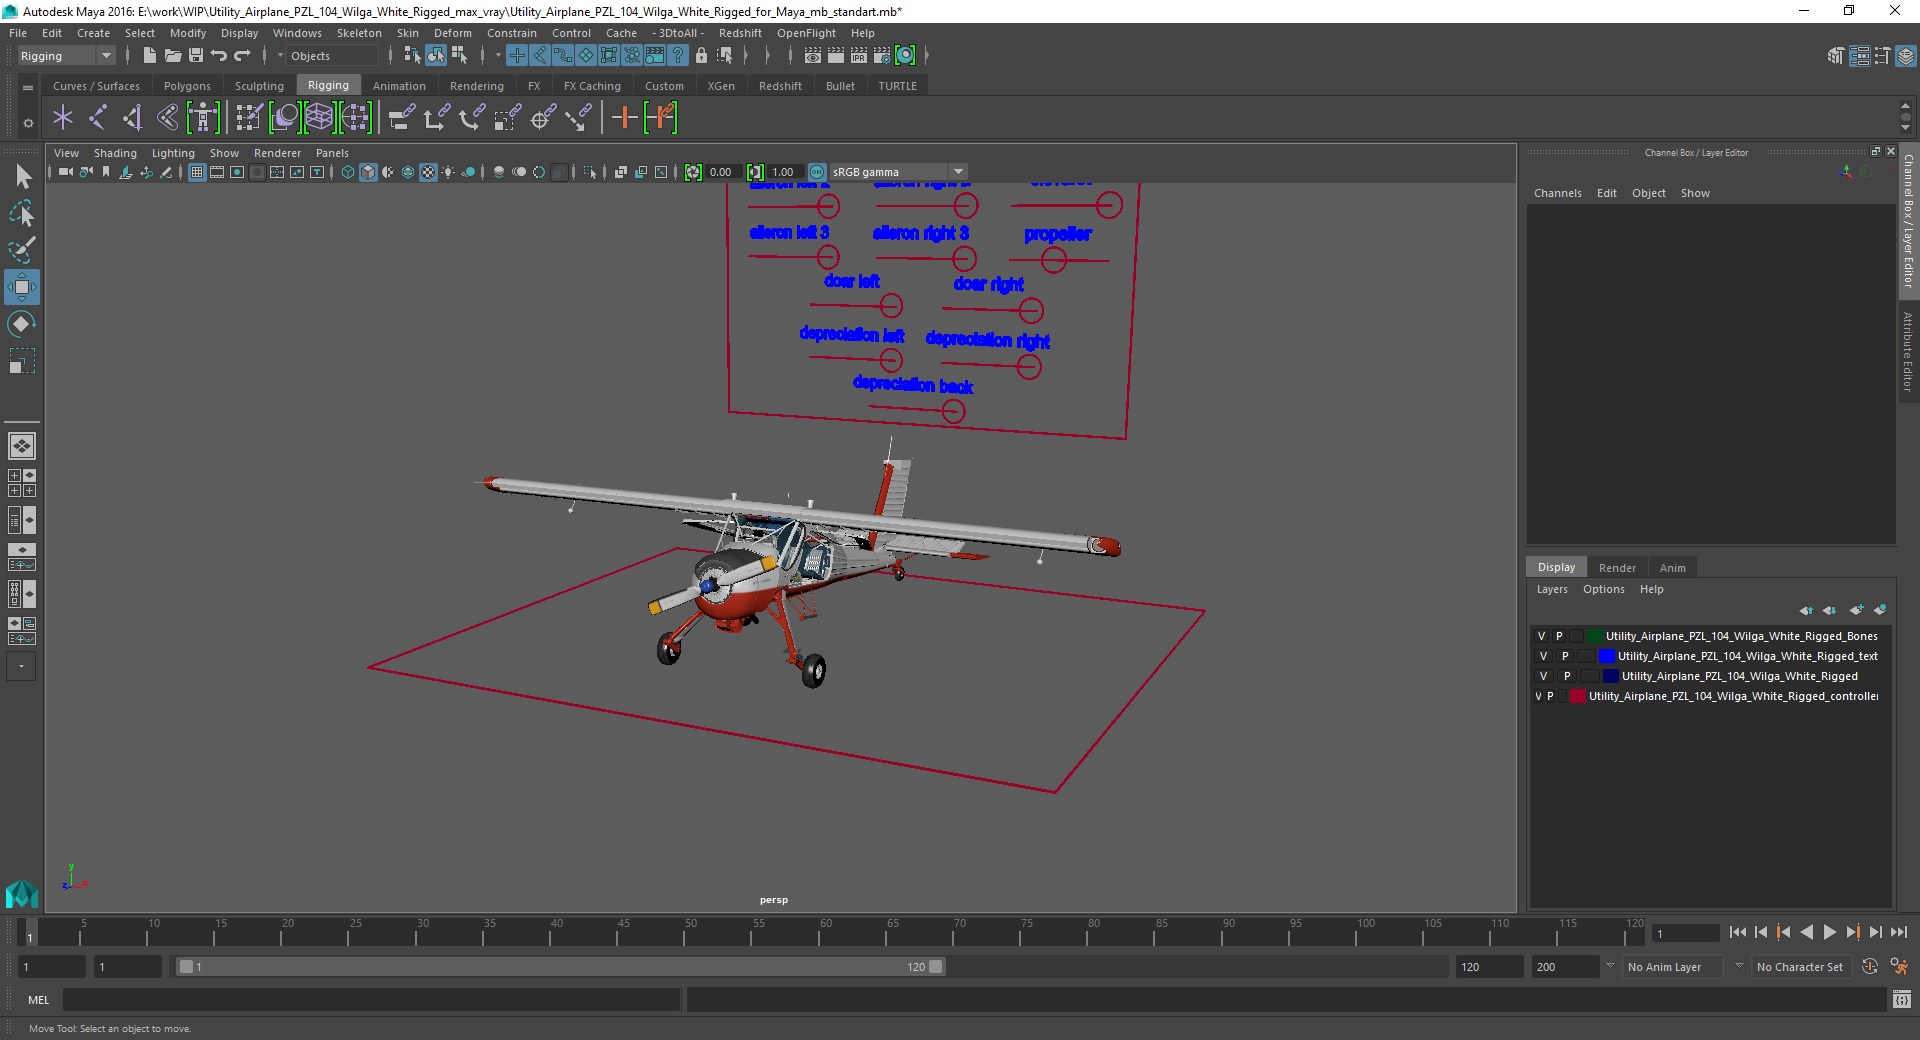Switch to the Polygons shelf tab

187,86
